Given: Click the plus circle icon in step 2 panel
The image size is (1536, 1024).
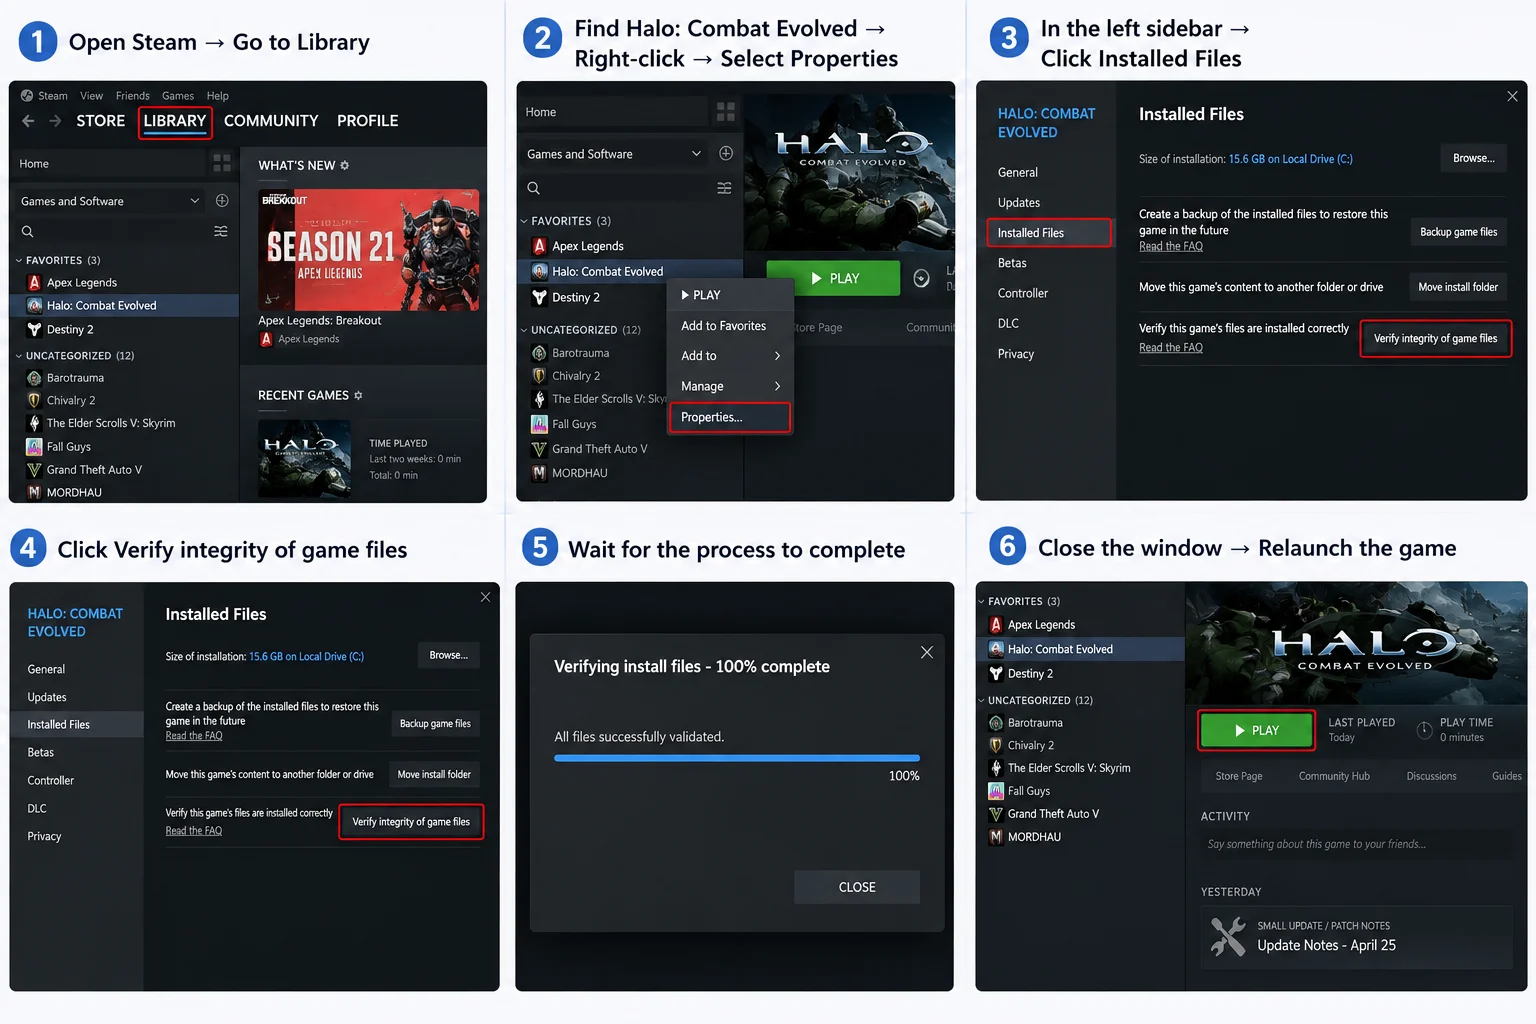Looking at the screenshot, I should point(726,153).
